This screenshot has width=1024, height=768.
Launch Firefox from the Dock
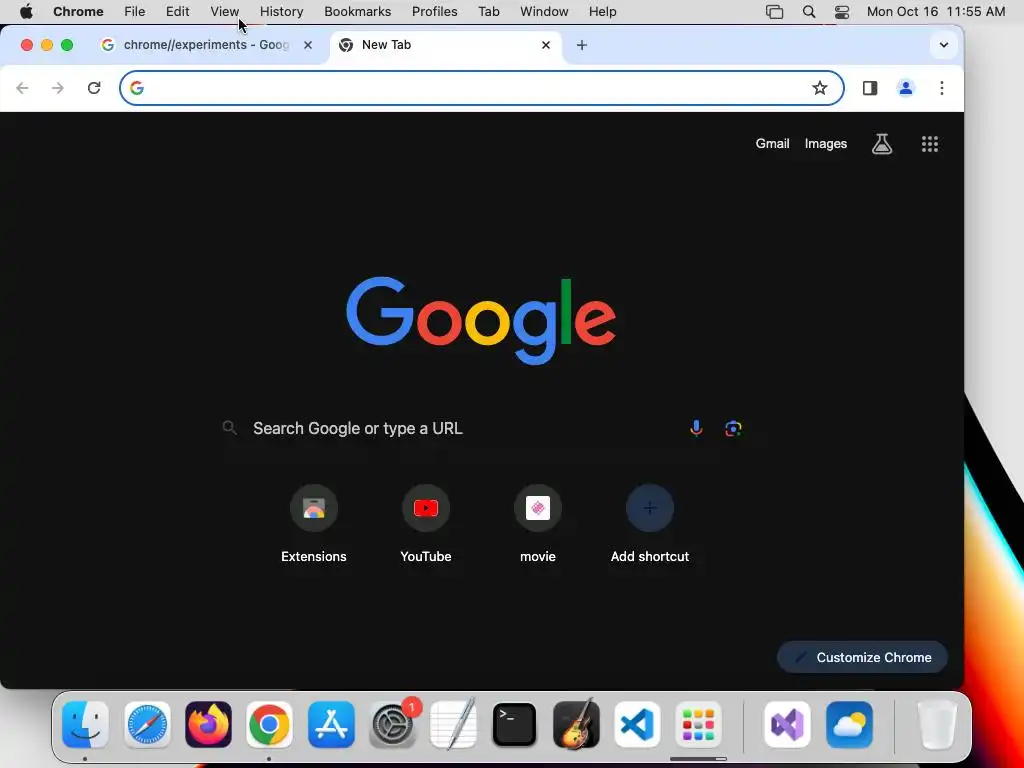(x=208, y=725)
